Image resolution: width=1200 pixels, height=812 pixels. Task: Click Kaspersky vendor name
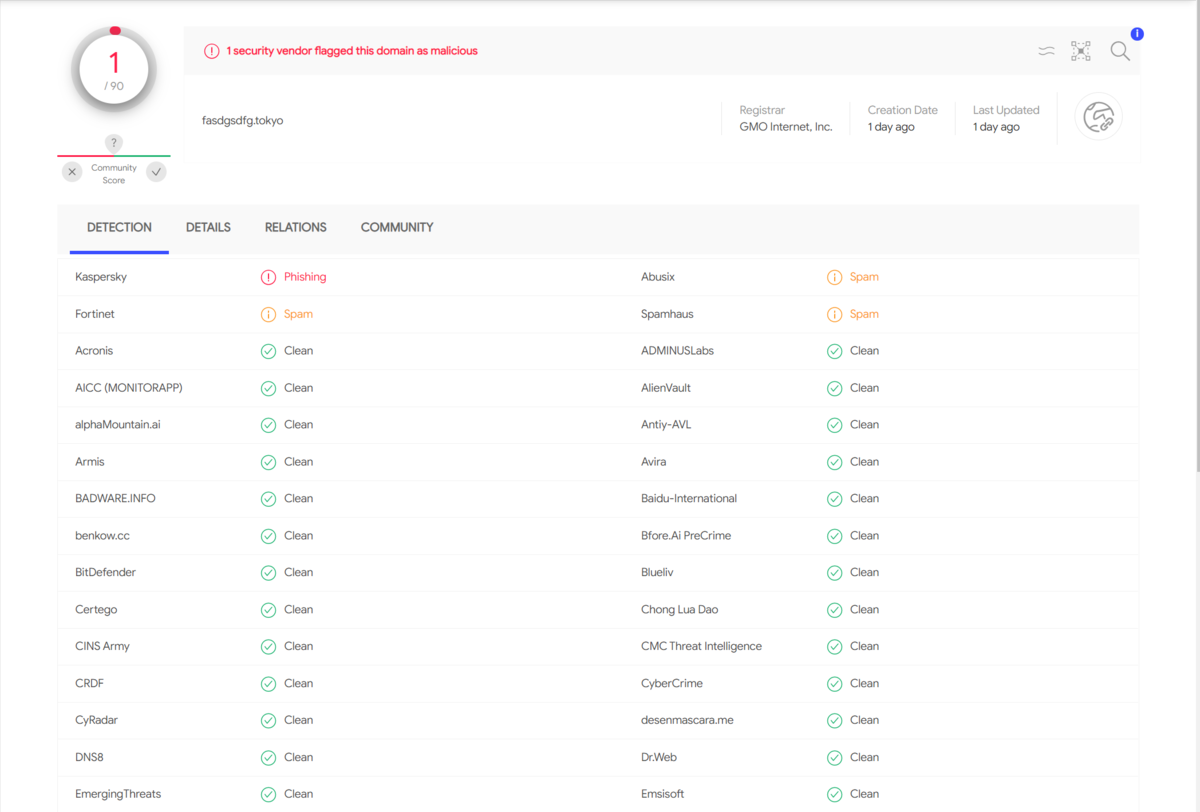(x=101, y=277)
